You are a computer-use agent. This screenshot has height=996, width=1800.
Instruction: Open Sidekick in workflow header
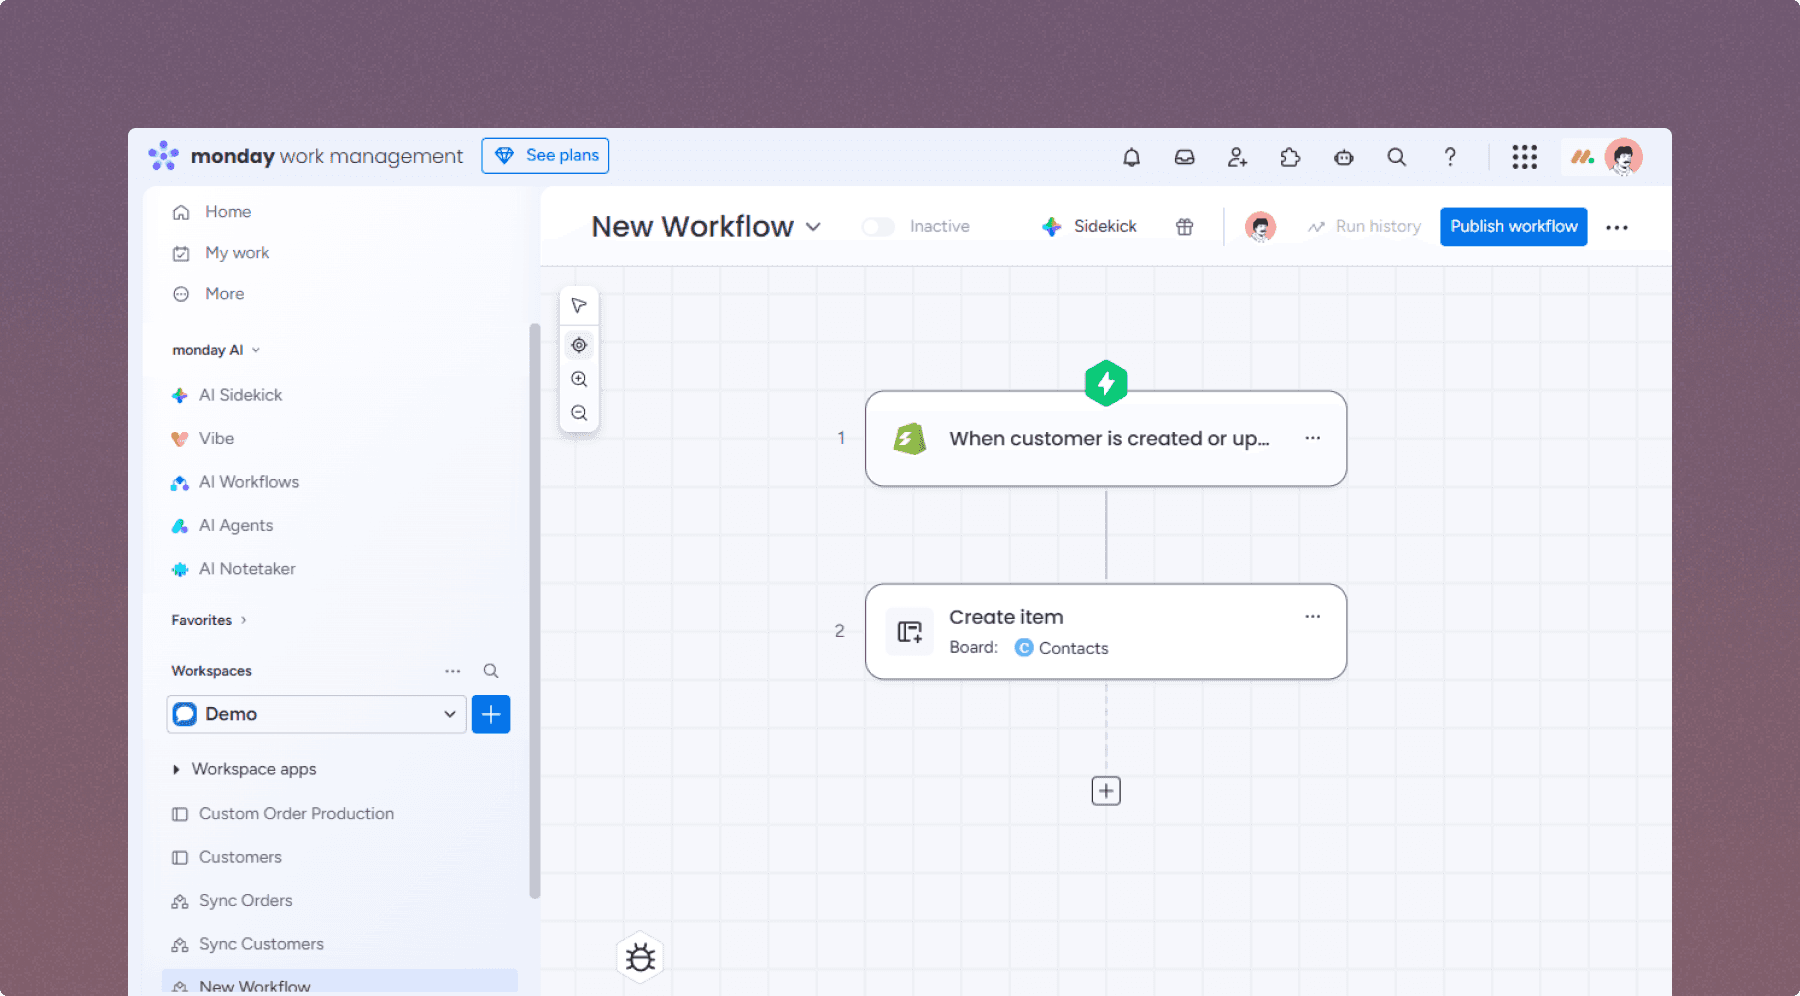(x=1089, y=227)
